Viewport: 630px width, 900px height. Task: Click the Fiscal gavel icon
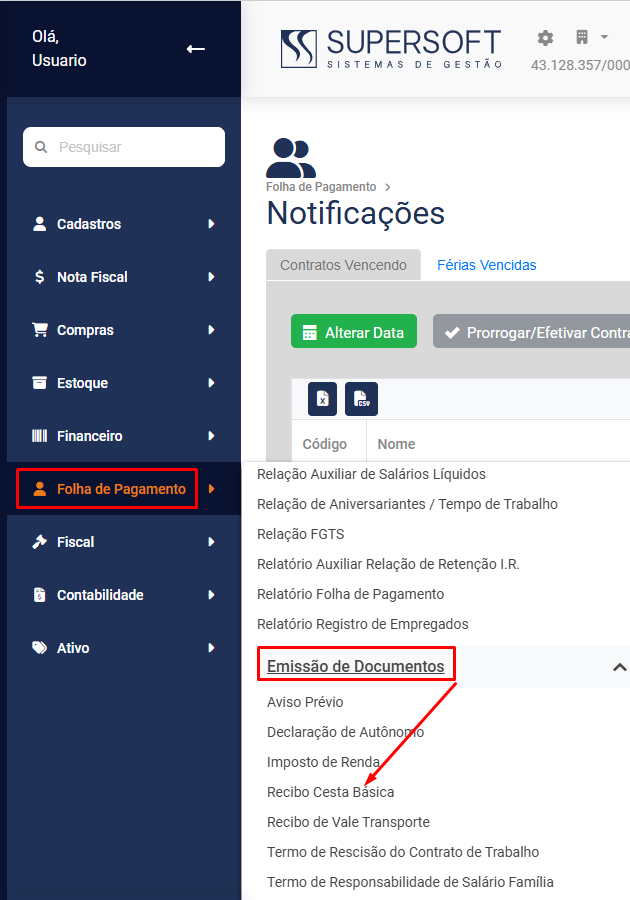(x=40, y=542)
